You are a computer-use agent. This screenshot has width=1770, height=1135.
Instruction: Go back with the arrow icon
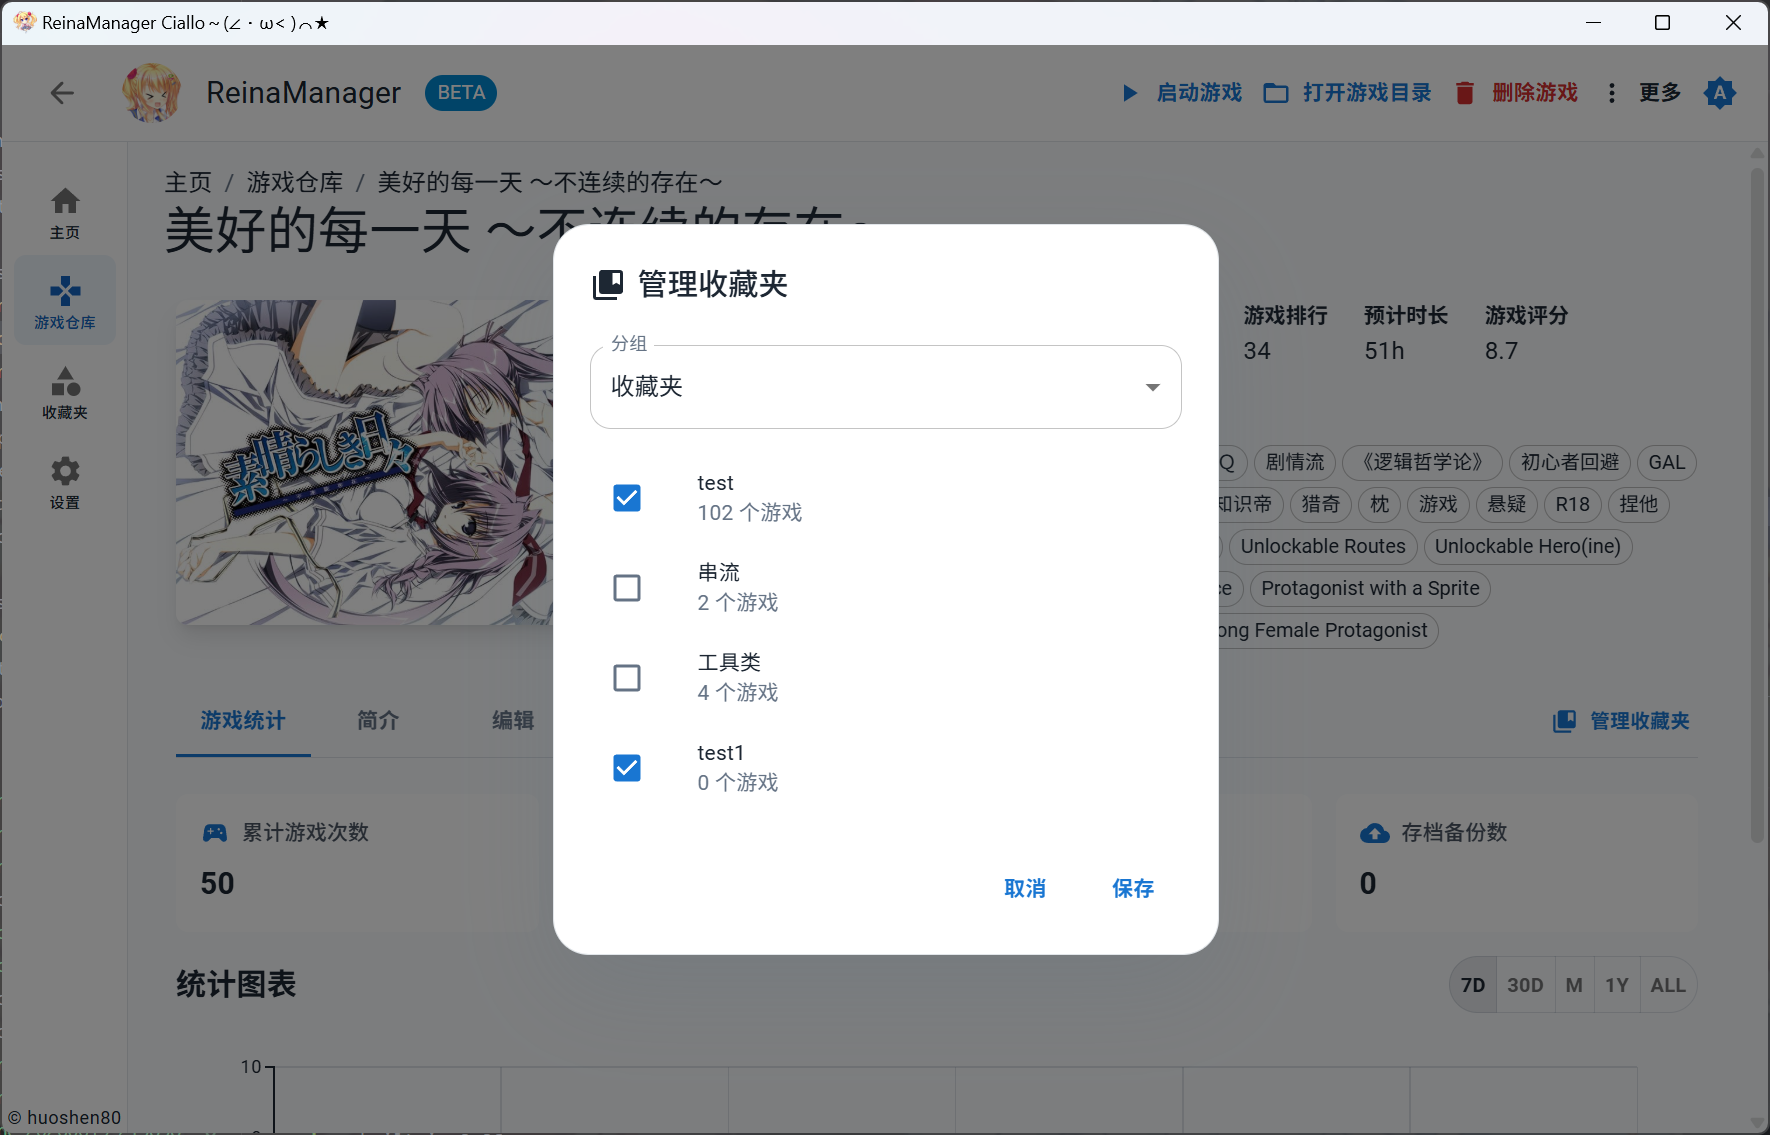click(62, 93)
